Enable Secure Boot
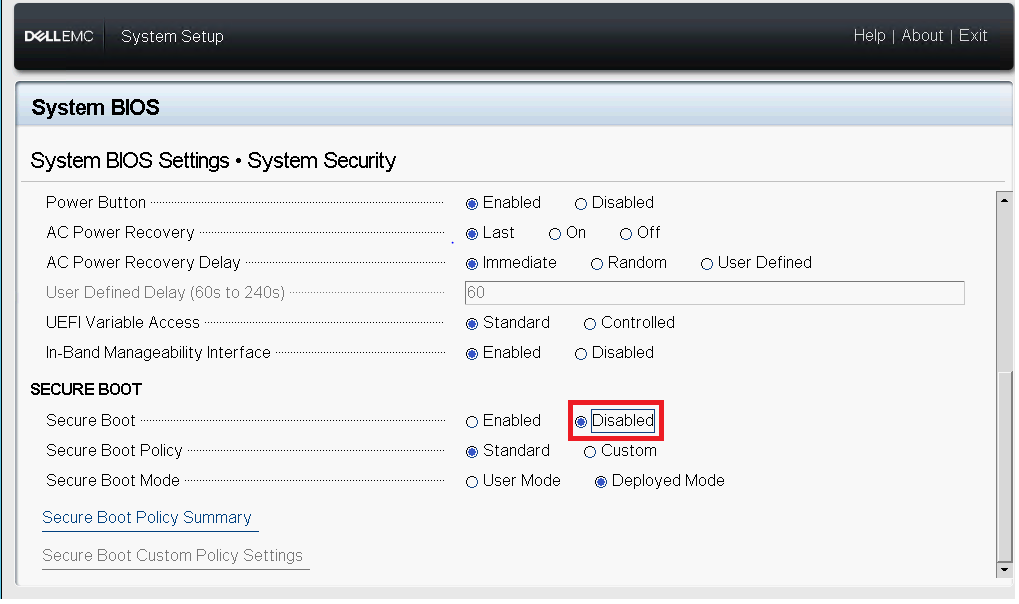Screen dimensions: 1019x604 point(471,421)
